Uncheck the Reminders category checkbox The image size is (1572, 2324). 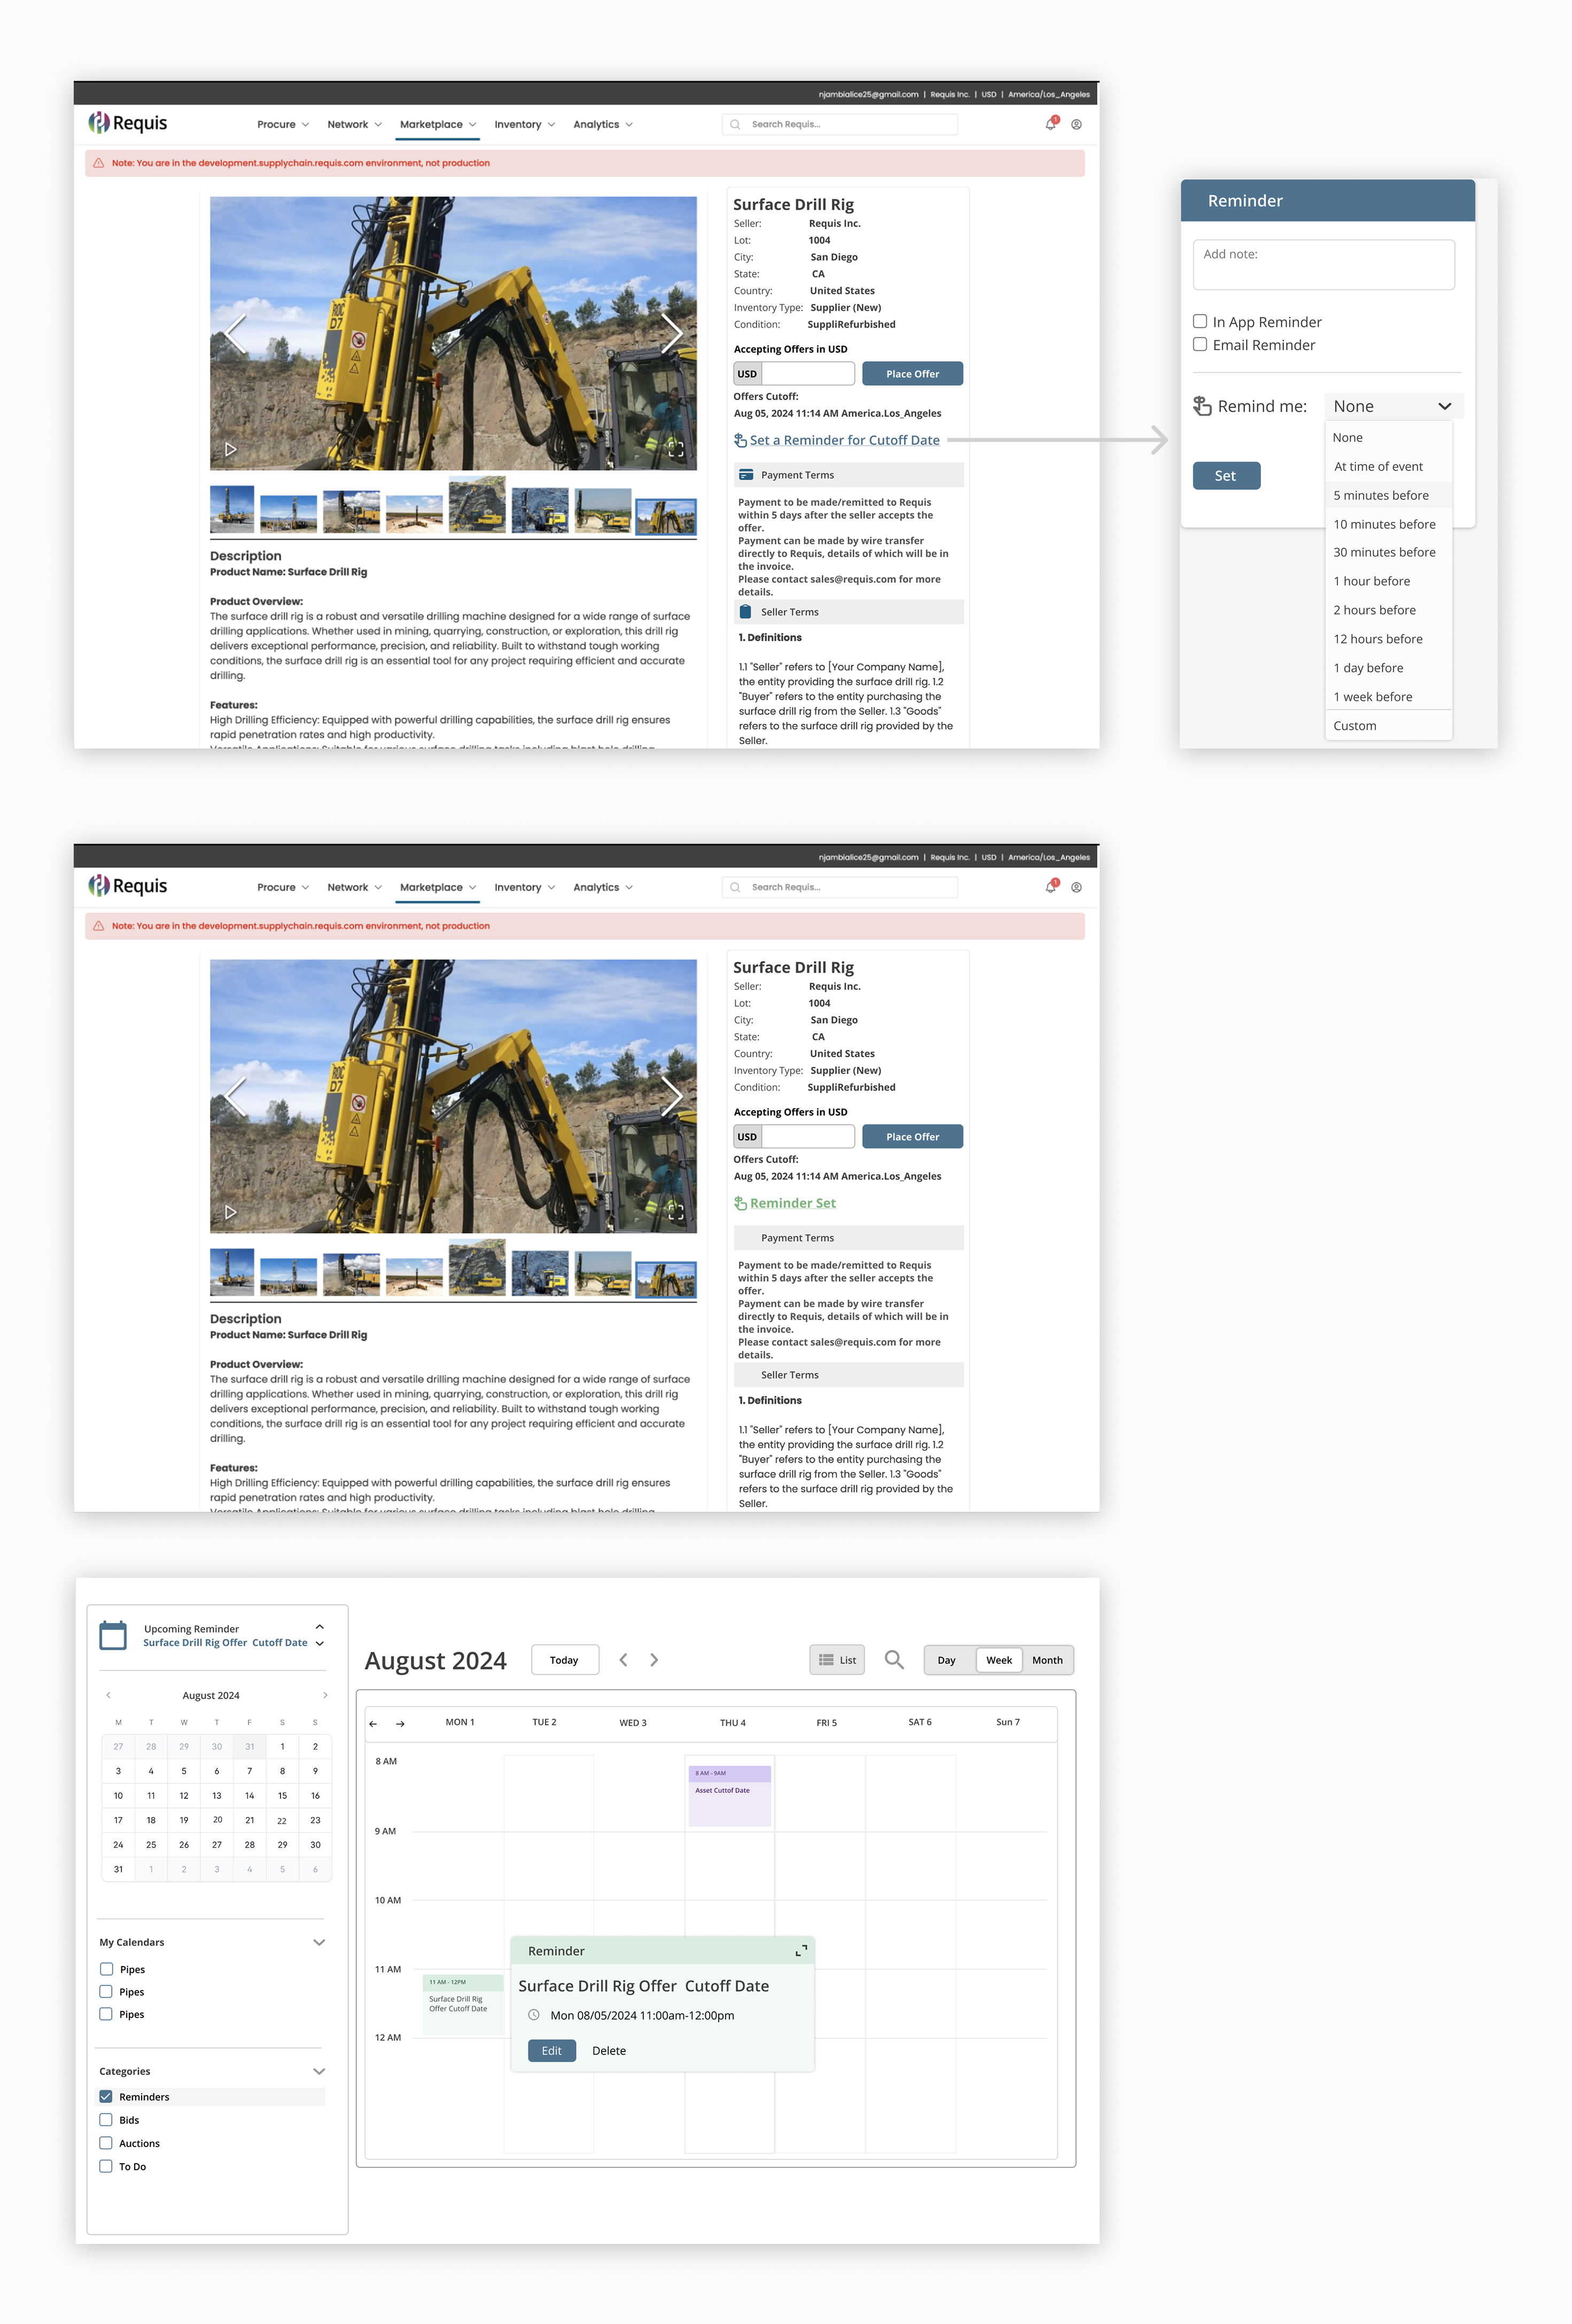(106, 2097)
